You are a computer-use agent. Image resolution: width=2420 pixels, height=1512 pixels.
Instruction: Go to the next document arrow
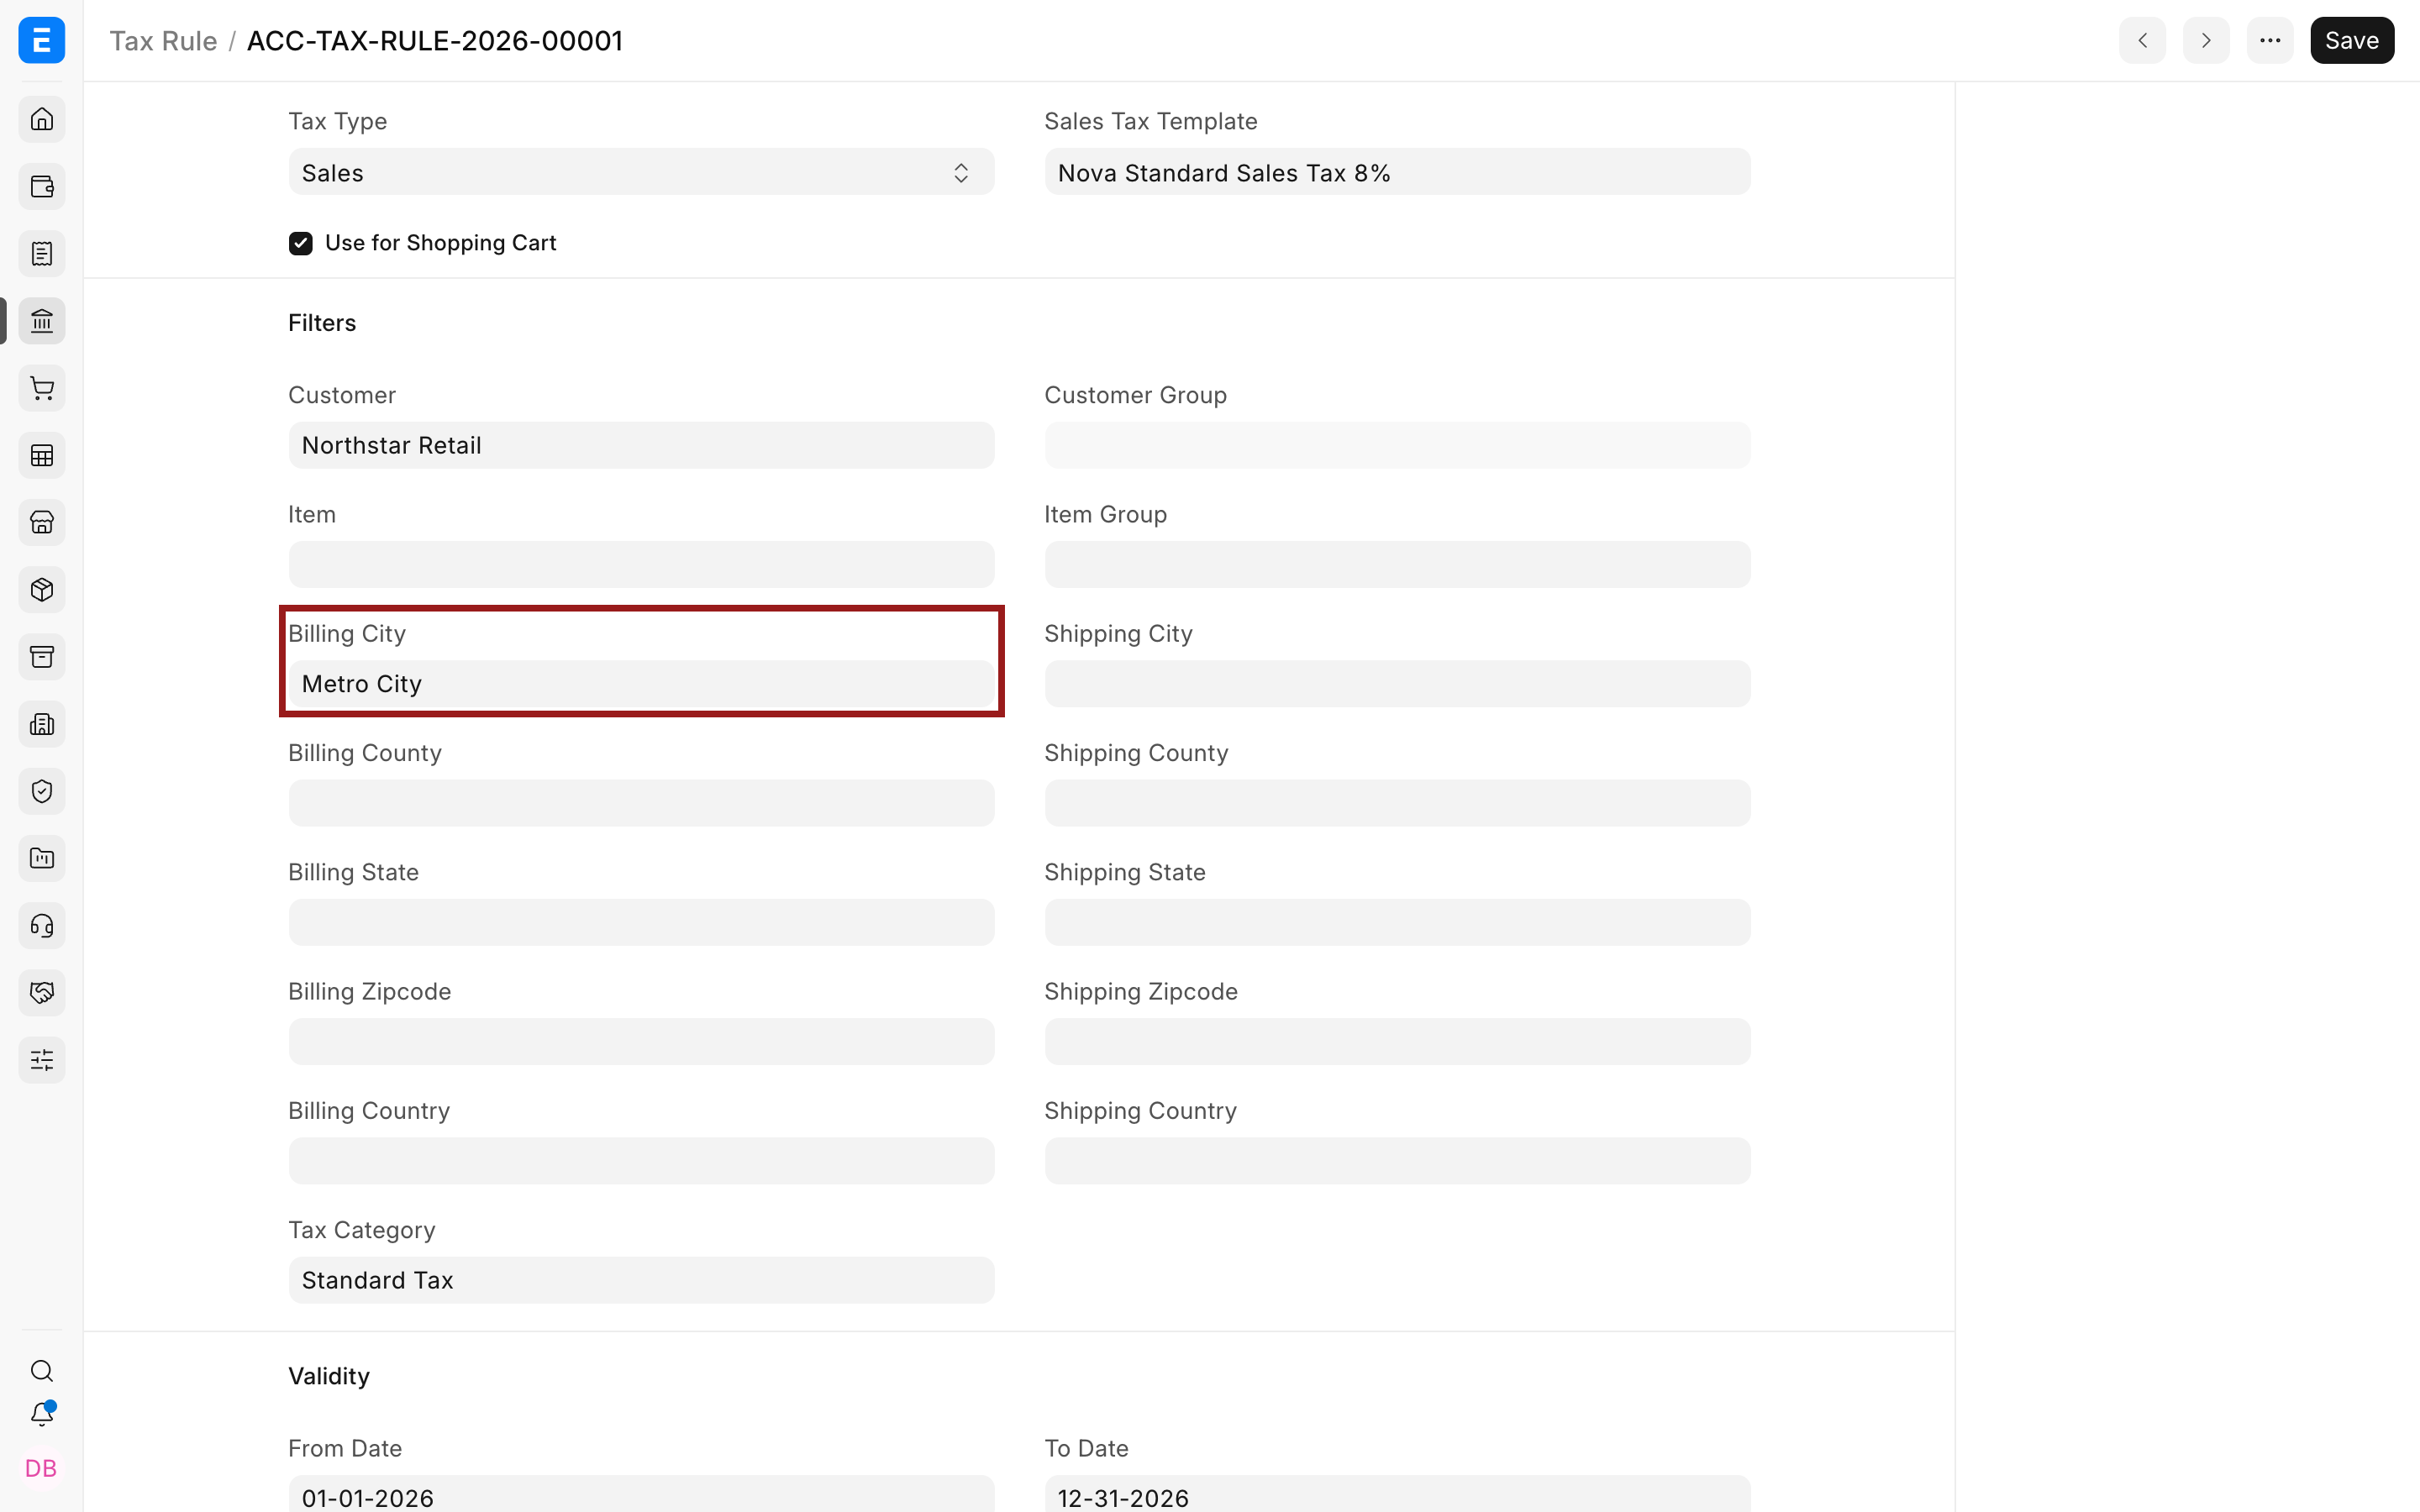(x=2206, y=40)
